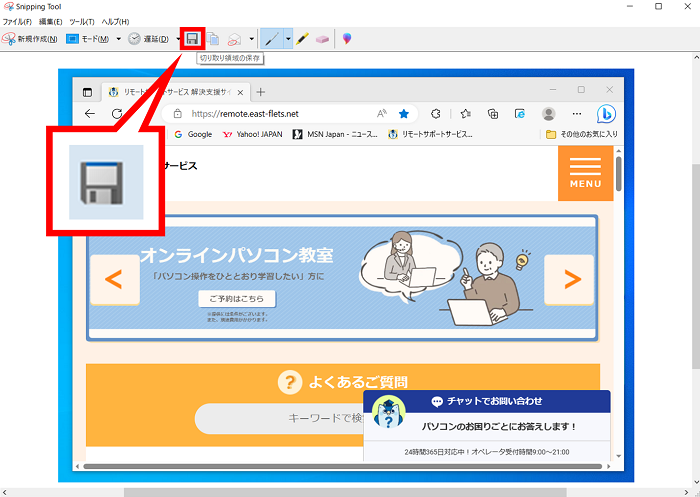The height and width of the screenshot is (497, 700).
Task: Click the owl mascot chat icon
Action: point(388,413)
